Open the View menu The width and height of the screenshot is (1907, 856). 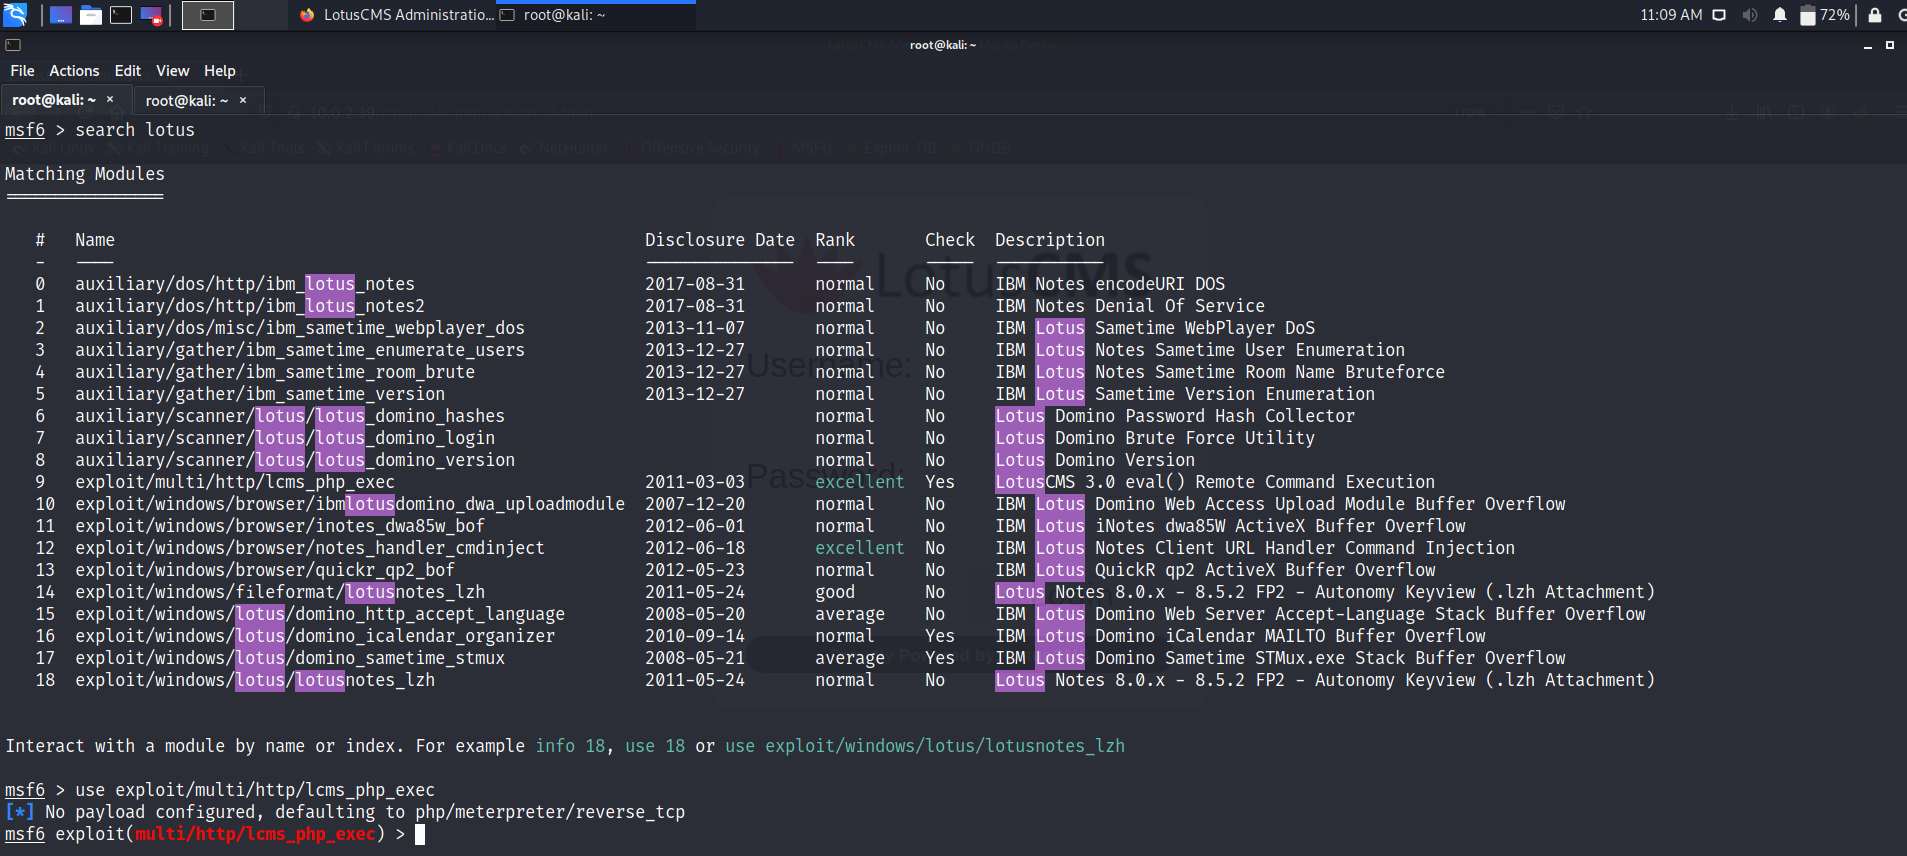(x=172, y=71)
